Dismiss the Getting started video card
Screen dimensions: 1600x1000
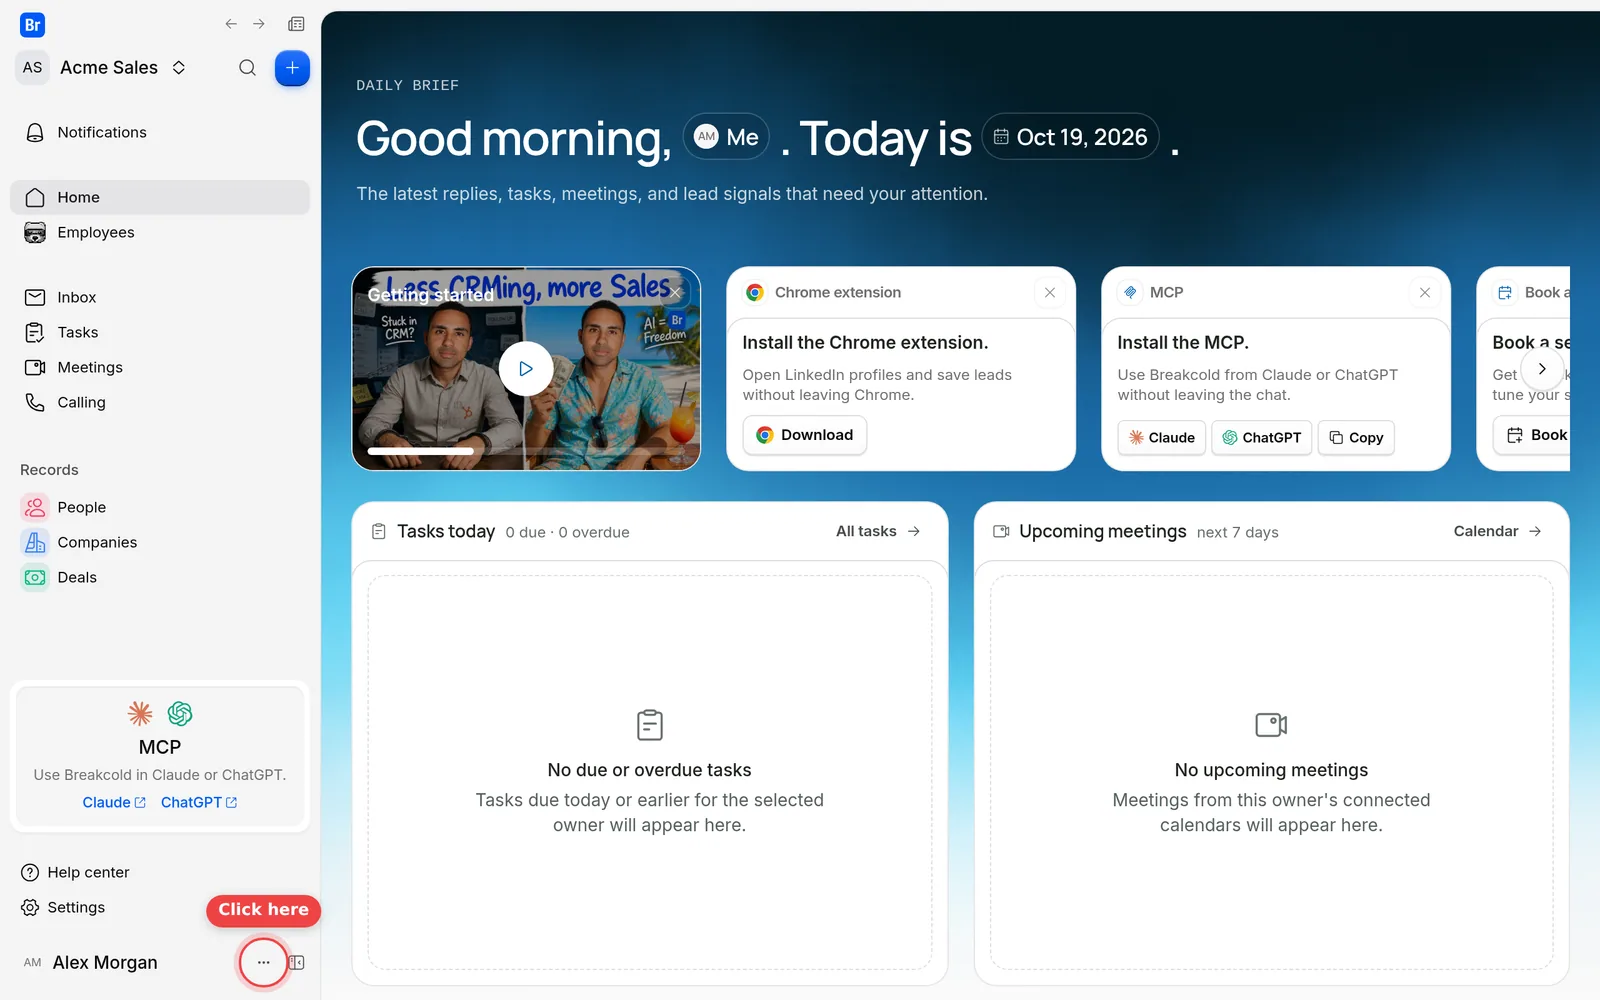click(676, 292)
